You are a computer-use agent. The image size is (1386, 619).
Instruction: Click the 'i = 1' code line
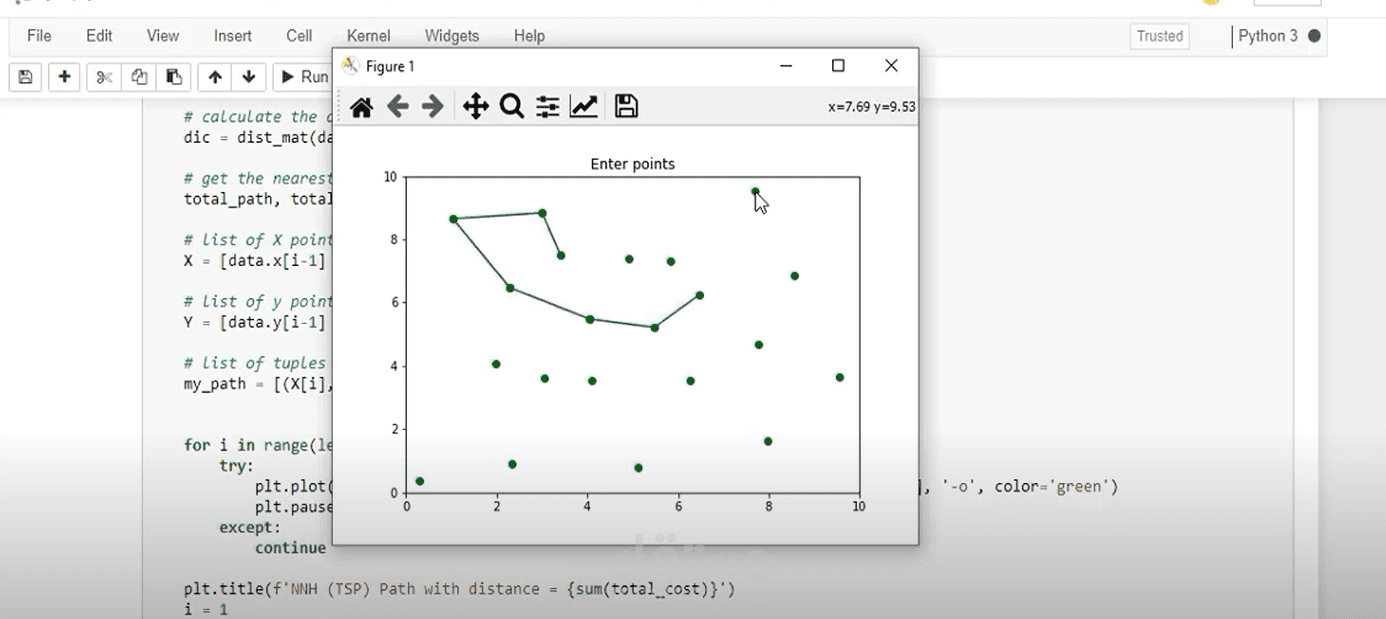tap(206, 609)
